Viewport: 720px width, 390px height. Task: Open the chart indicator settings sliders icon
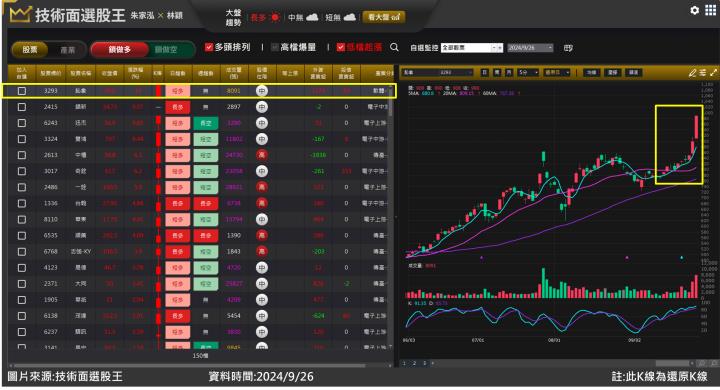[703, 73]
